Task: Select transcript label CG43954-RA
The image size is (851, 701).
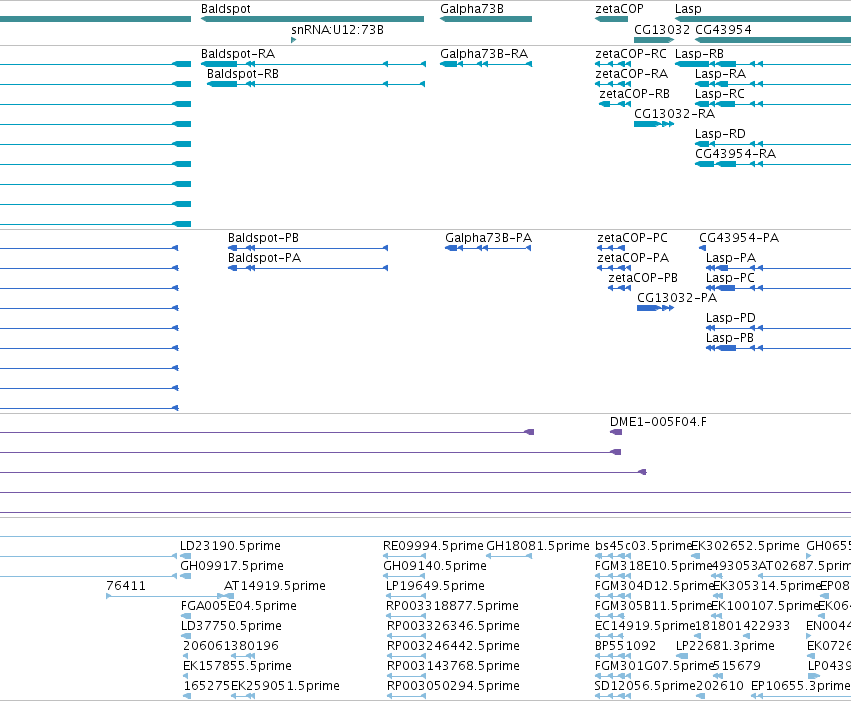Action: (735, 154)
